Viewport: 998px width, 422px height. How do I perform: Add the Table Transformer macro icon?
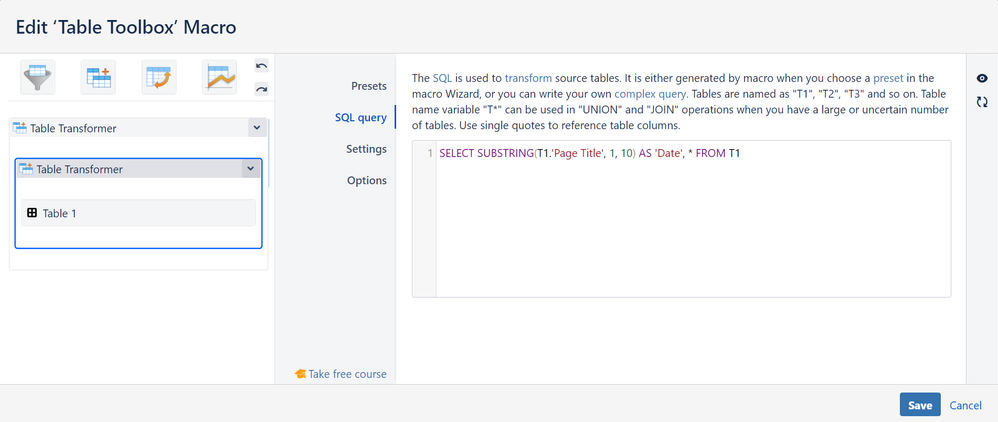(x=98, y=76)
